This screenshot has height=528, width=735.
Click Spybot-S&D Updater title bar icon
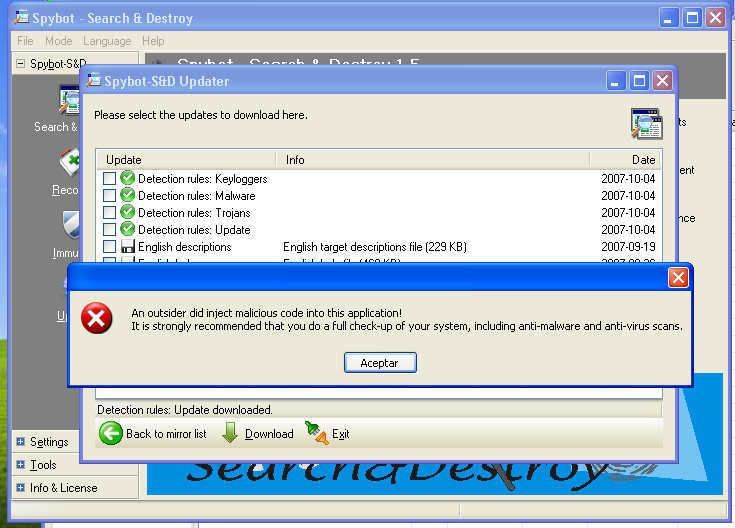[x=94, y=80]
